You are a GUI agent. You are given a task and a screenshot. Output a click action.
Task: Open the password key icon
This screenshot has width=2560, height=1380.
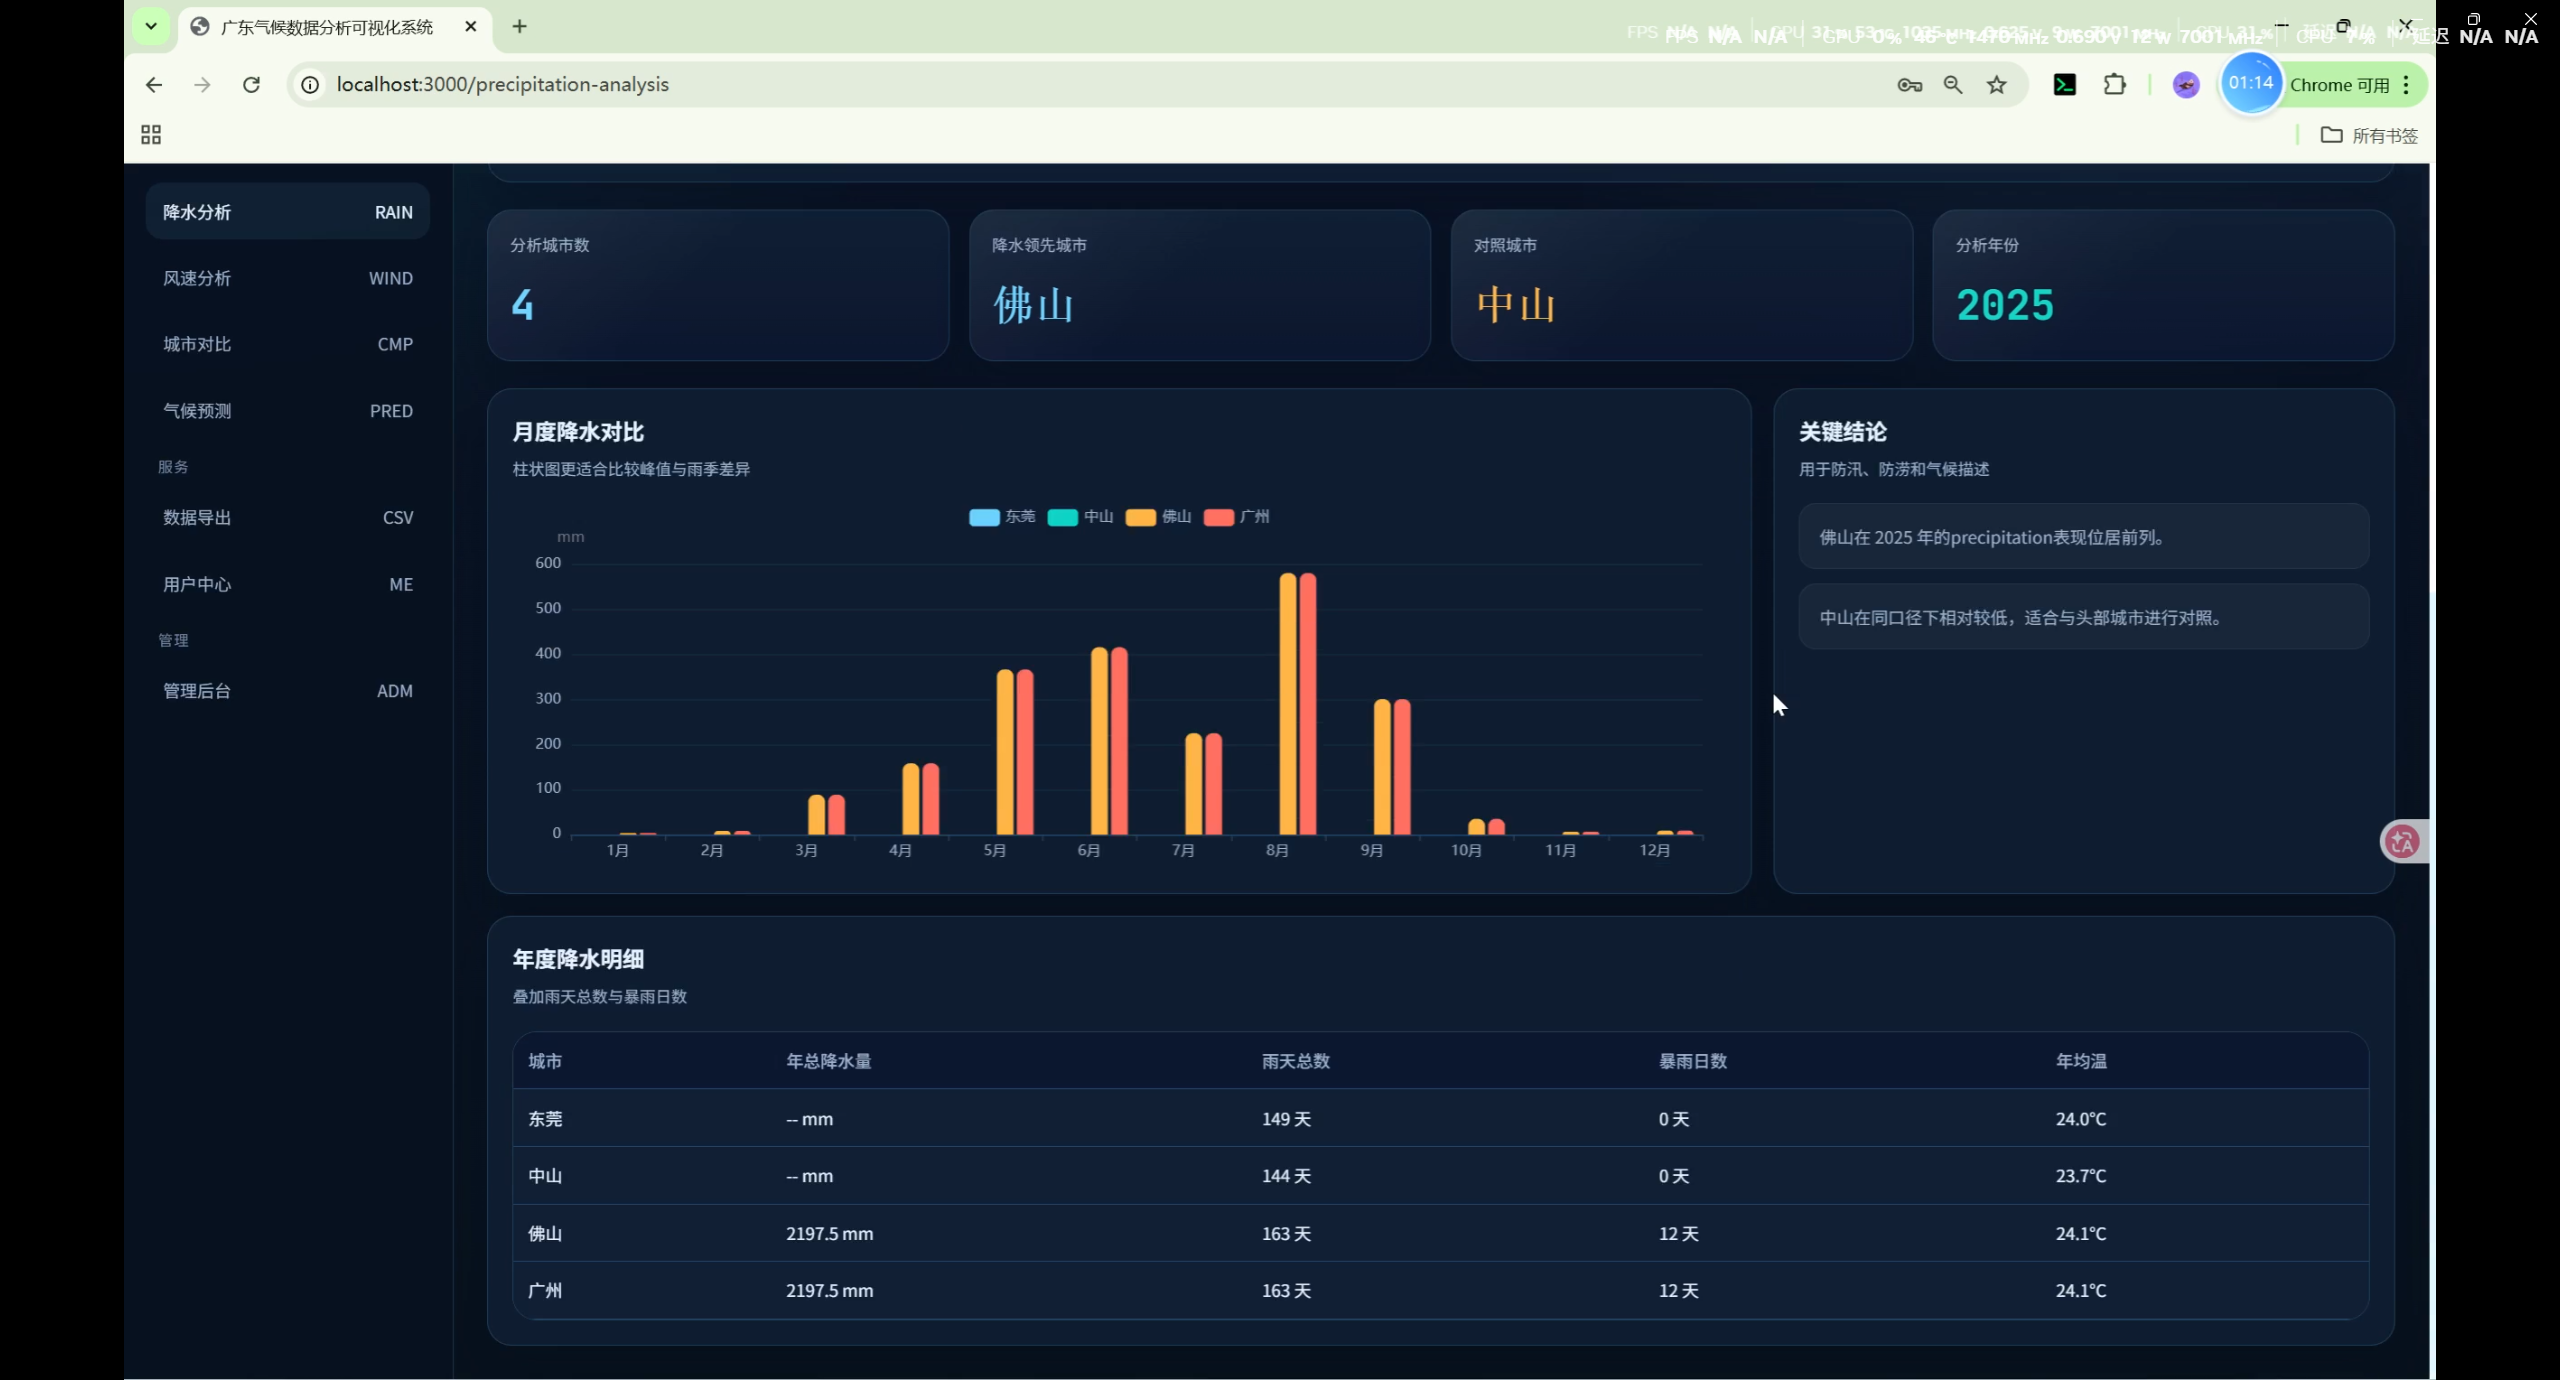coord(1909,85)
